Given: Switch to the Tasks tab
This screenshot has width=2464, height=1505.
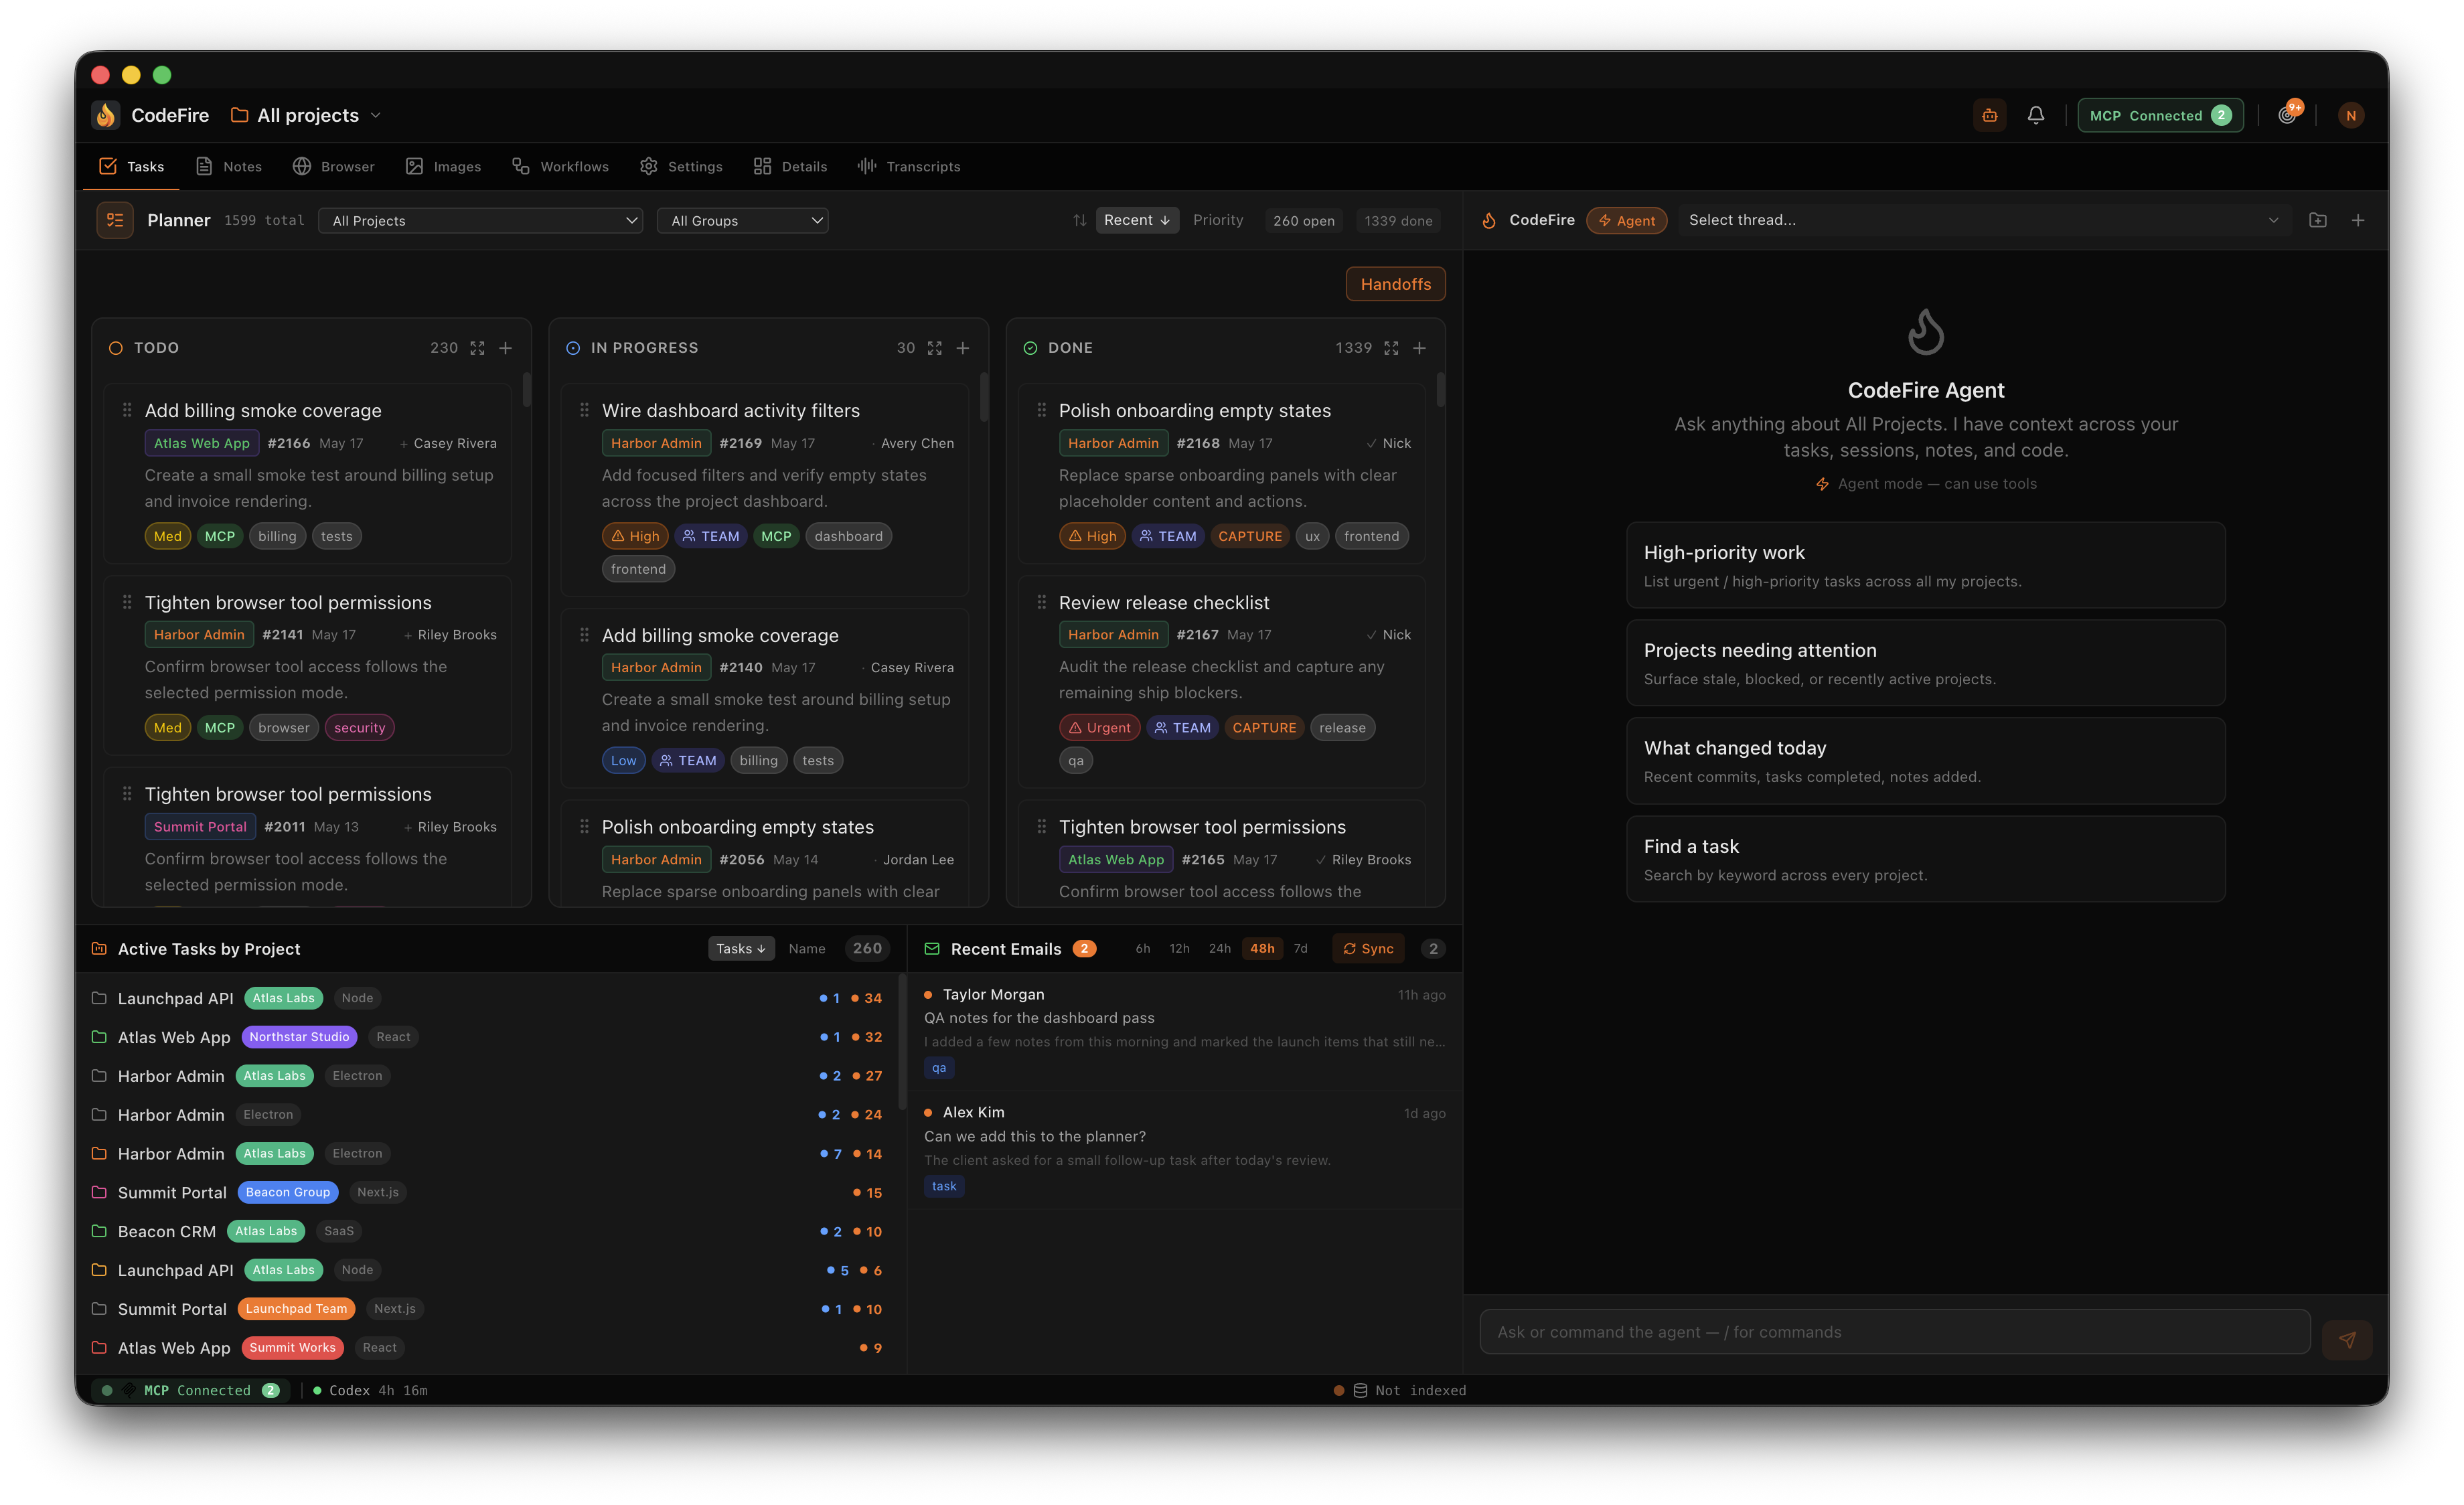Looking at the screenshot, I should (x=131, y=166).
